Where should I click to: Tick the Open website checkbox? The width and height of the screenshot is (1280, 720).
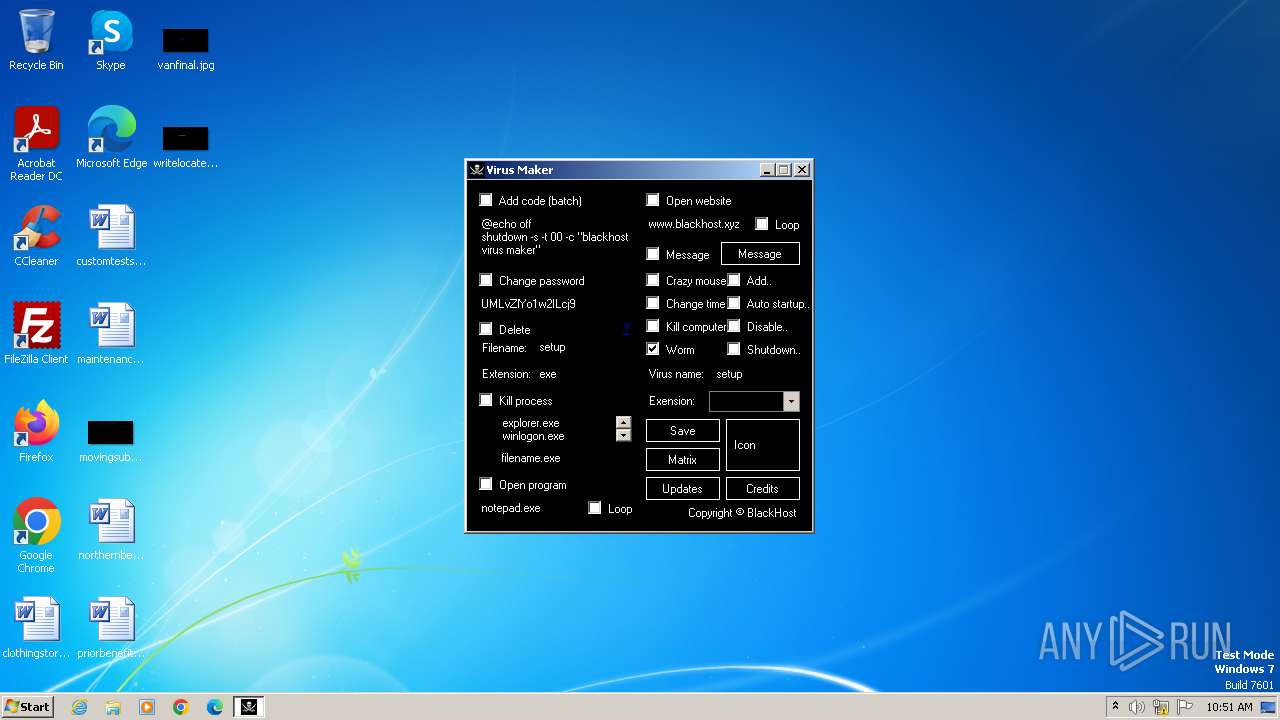coord(653,200)
